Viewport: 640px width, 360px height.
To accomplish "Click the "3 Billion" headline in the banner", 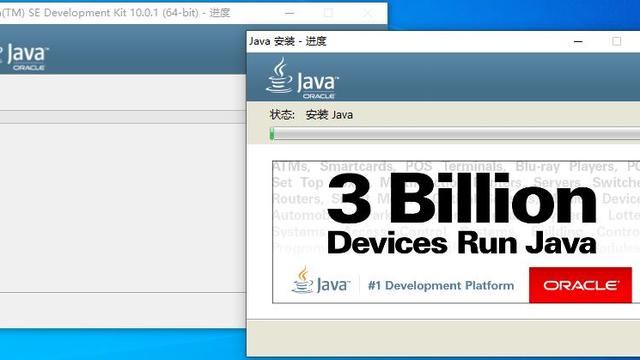I will (462, 198).
